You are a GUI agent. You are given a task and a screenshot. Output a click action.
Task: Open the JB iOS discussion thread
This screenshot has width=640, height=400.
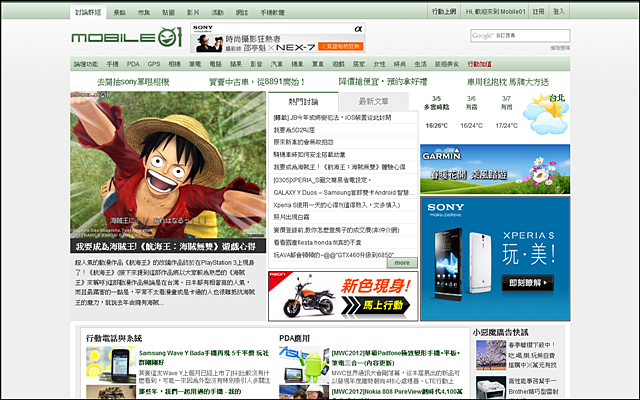(332, 118)
